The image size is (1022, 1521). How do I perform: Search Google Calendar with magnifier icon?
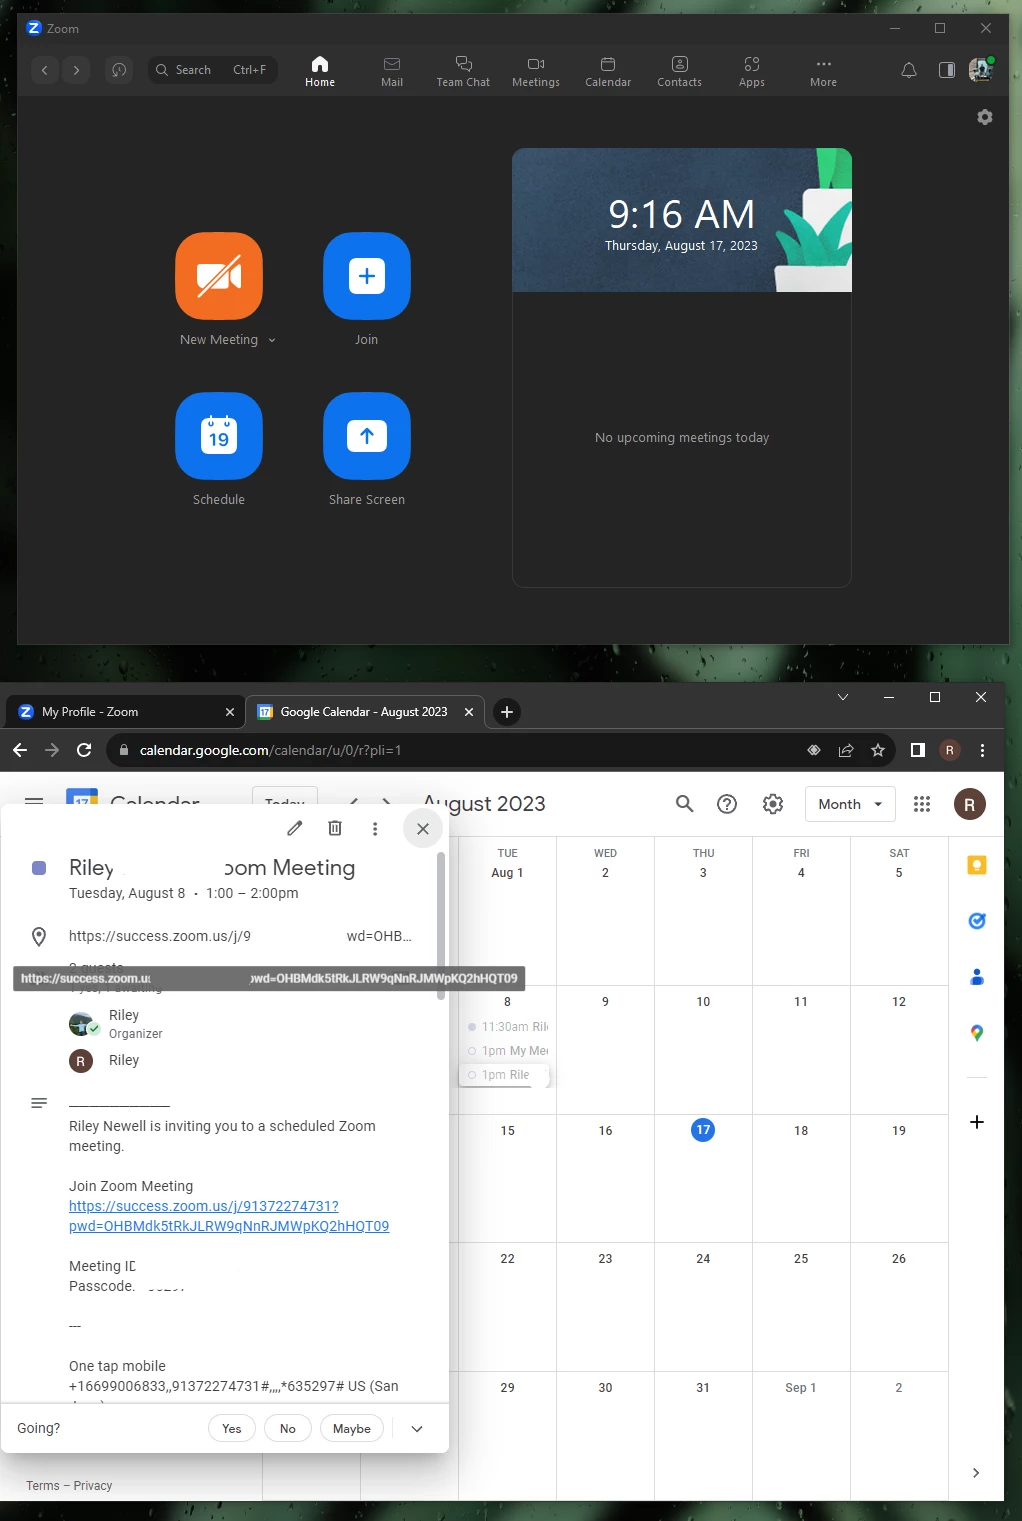pyautogui.click(x=684, y=804)
